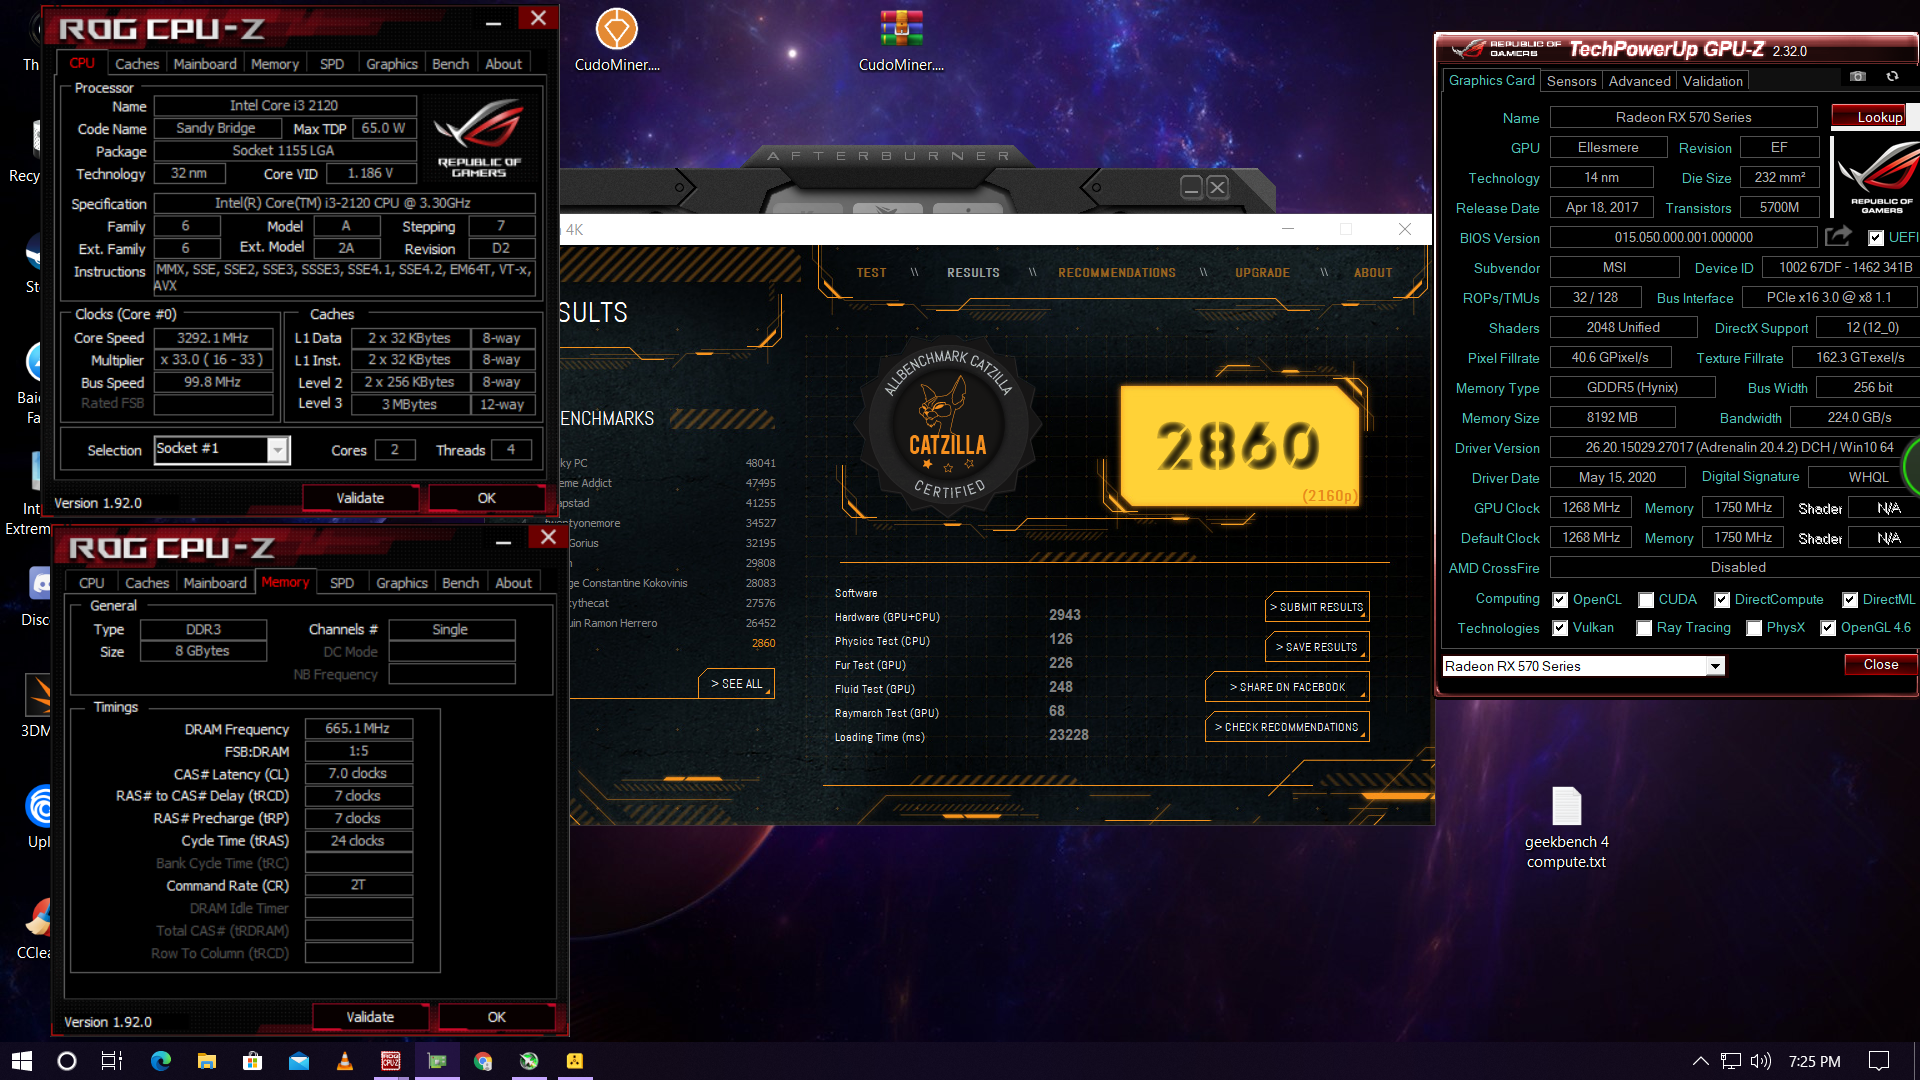Switch to Catzilla yellow taskbar icon
1920x1080 pixels.
click(x=575, y=1061)
